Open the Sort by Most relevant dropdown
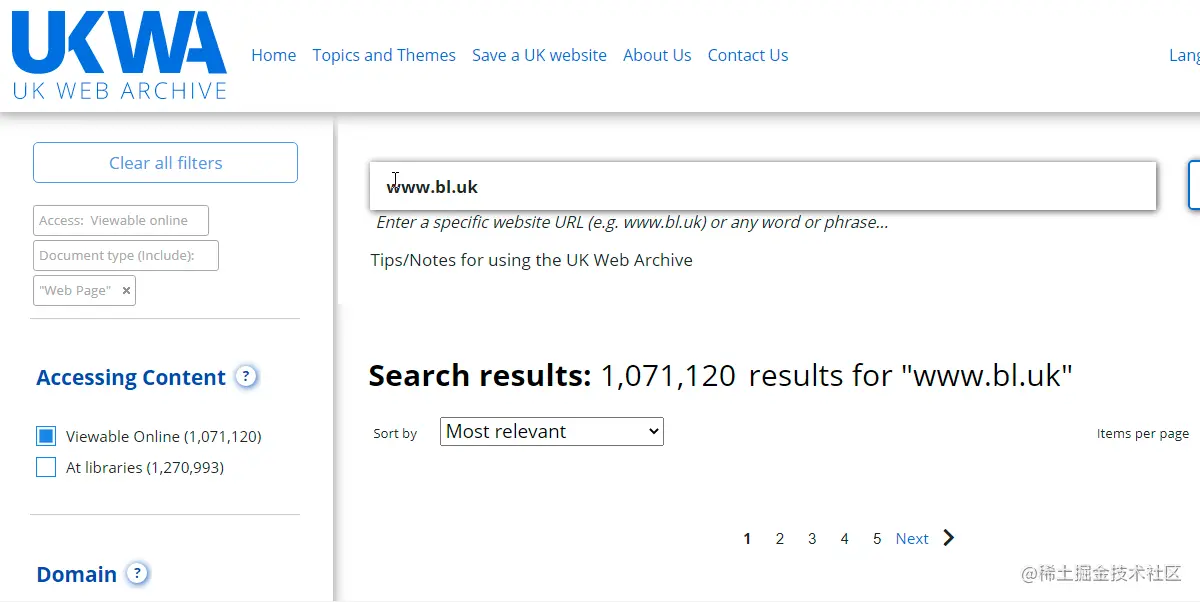1200x602 pixels. (552, 432)
